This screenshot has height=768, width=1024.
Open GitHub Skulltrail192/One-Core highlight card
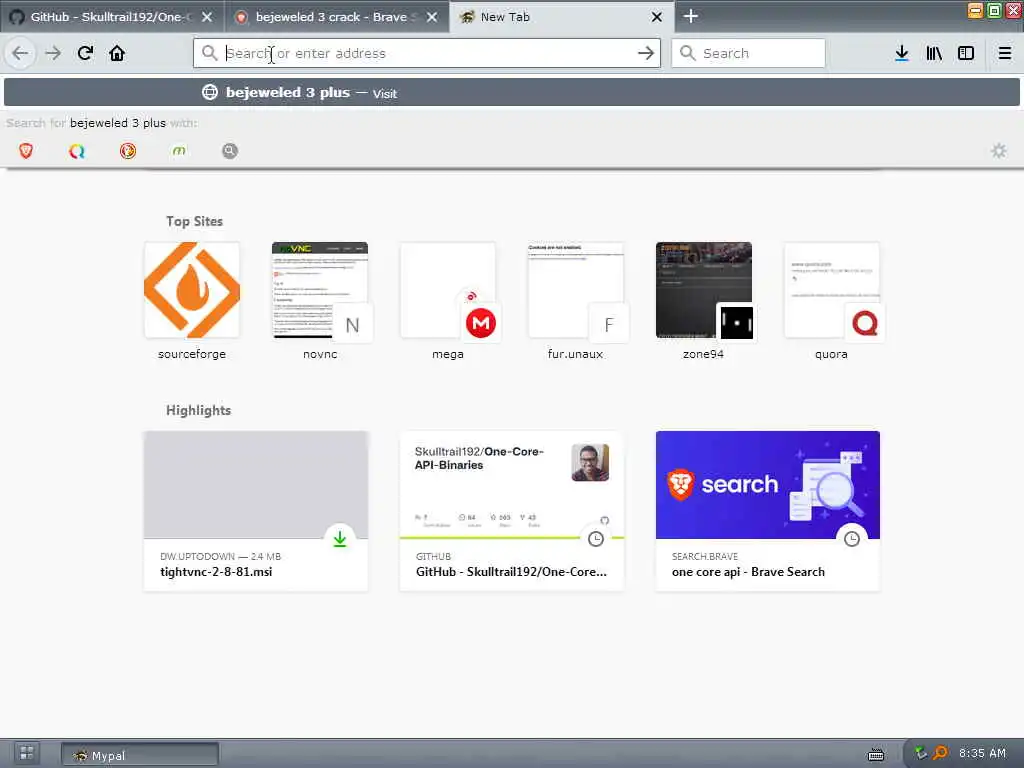[512, 511]
